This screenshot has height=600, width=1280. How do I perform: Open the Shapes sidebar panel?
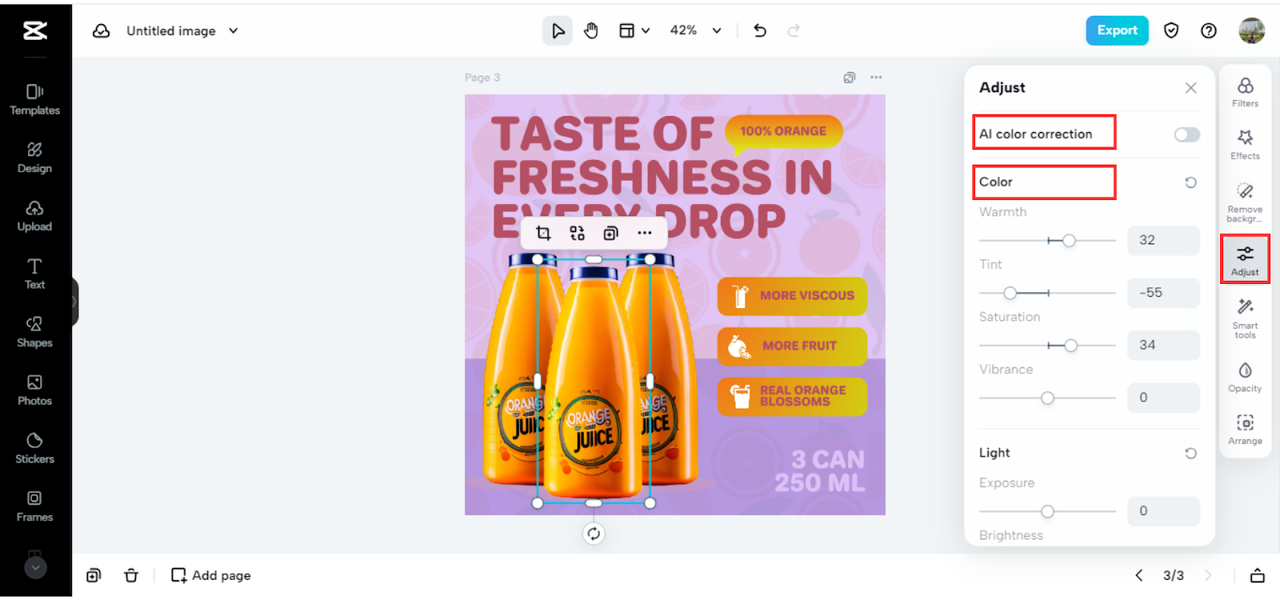tap(35, 332)
